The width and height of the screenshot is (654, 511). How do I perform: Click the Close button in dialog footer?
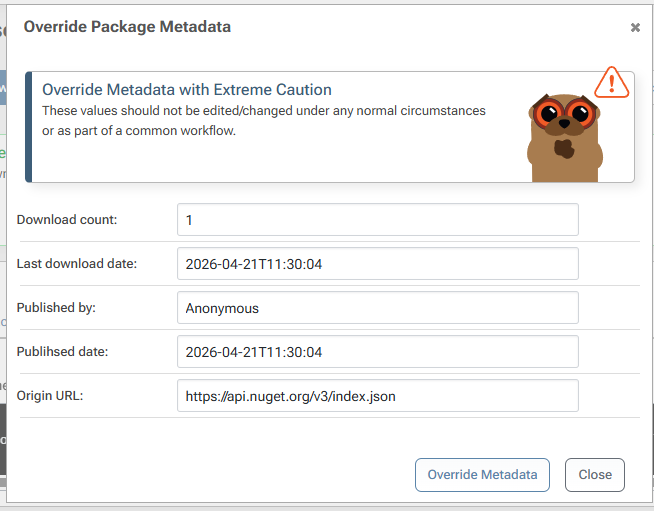point(594,475)
